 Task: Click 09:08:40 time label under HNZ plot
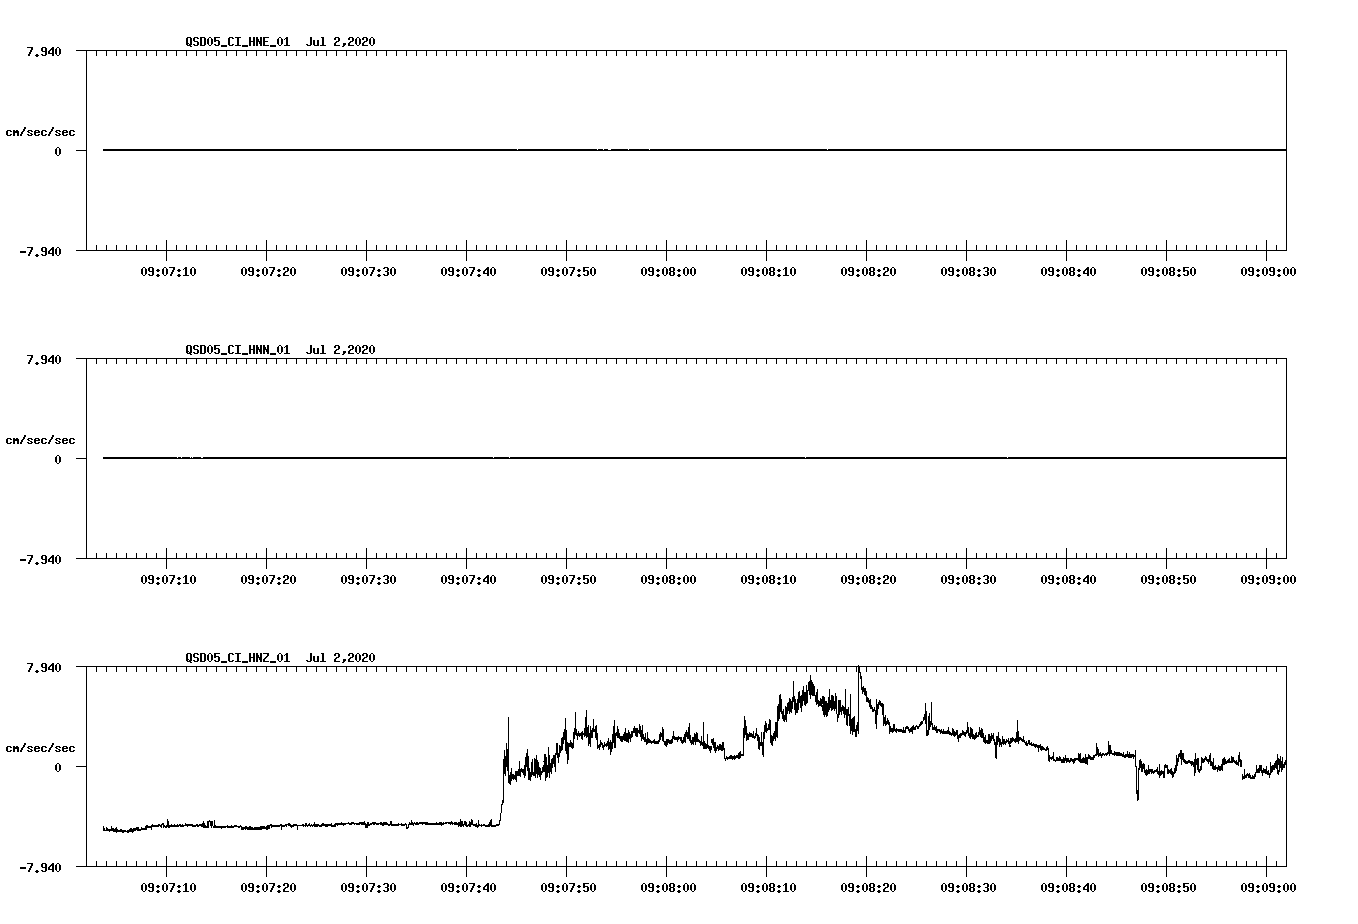tap(1068, 887)
